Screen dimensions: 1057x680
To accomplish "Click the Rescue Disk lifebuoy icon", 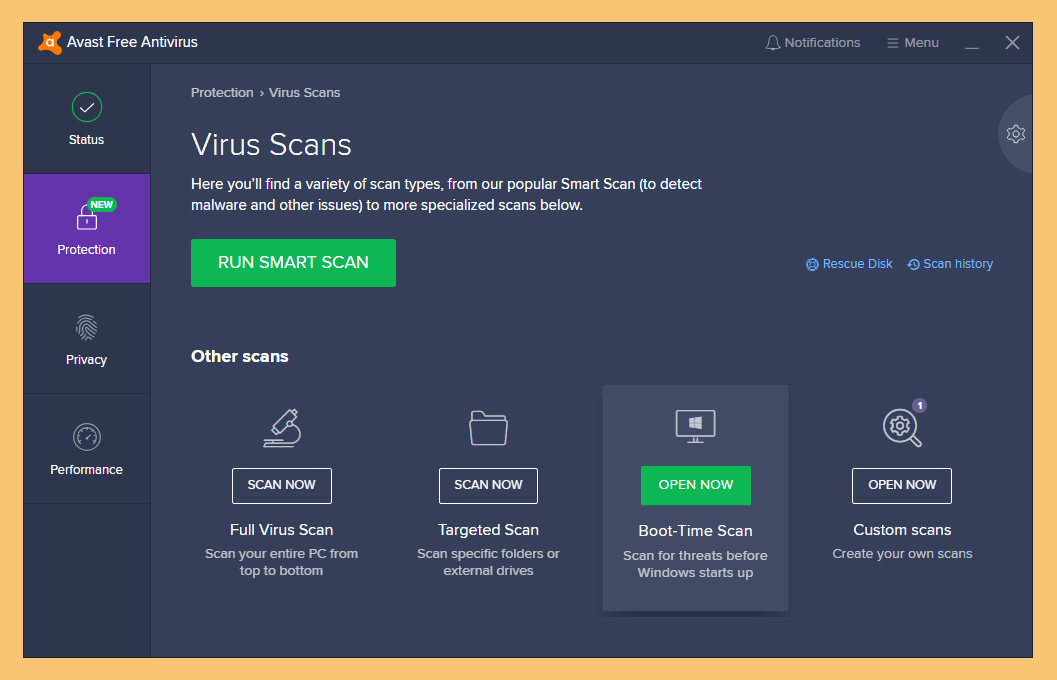I will 812,265.
